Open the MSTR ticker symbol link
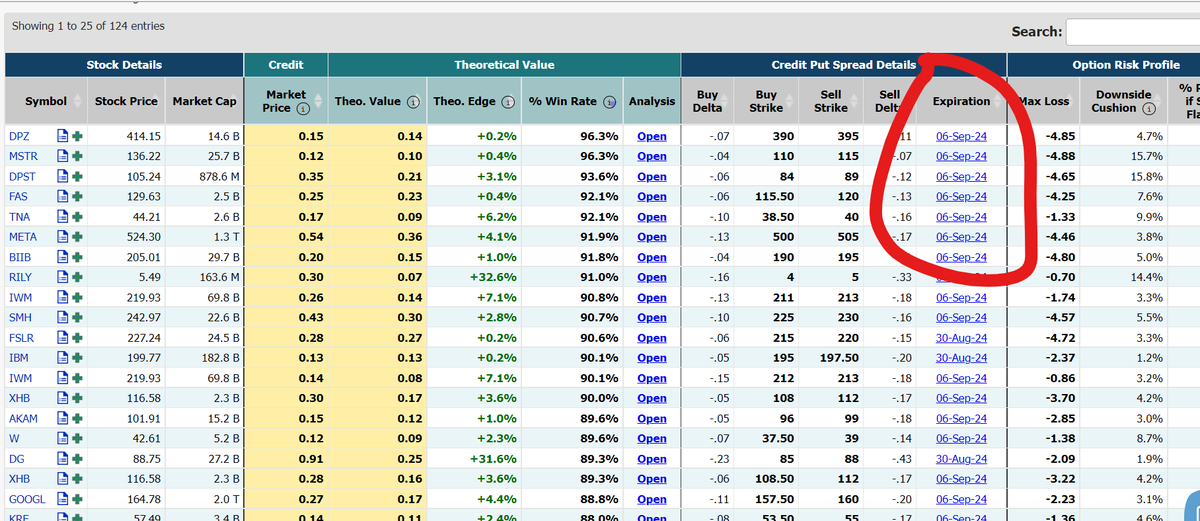This screenshot has height=521, width=1200. point(24,156)
